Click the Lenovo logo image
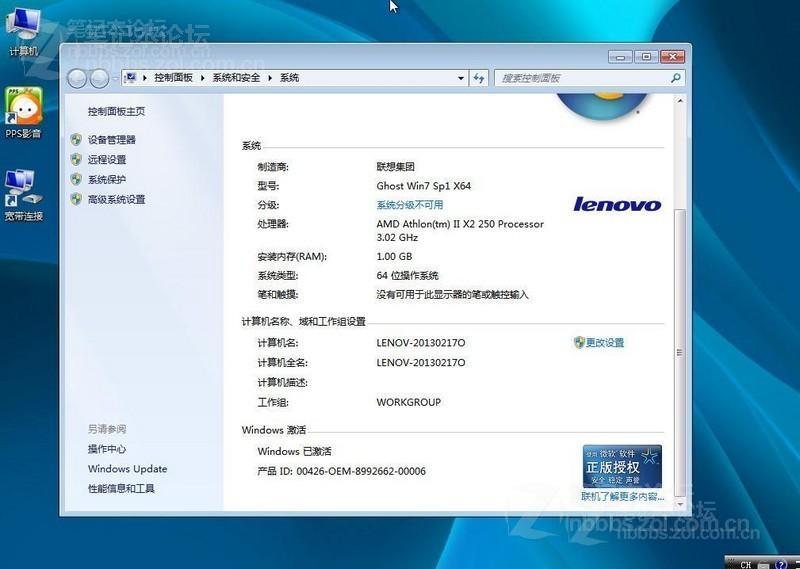The height and width of the screenshot is (569, 800). 616,204
